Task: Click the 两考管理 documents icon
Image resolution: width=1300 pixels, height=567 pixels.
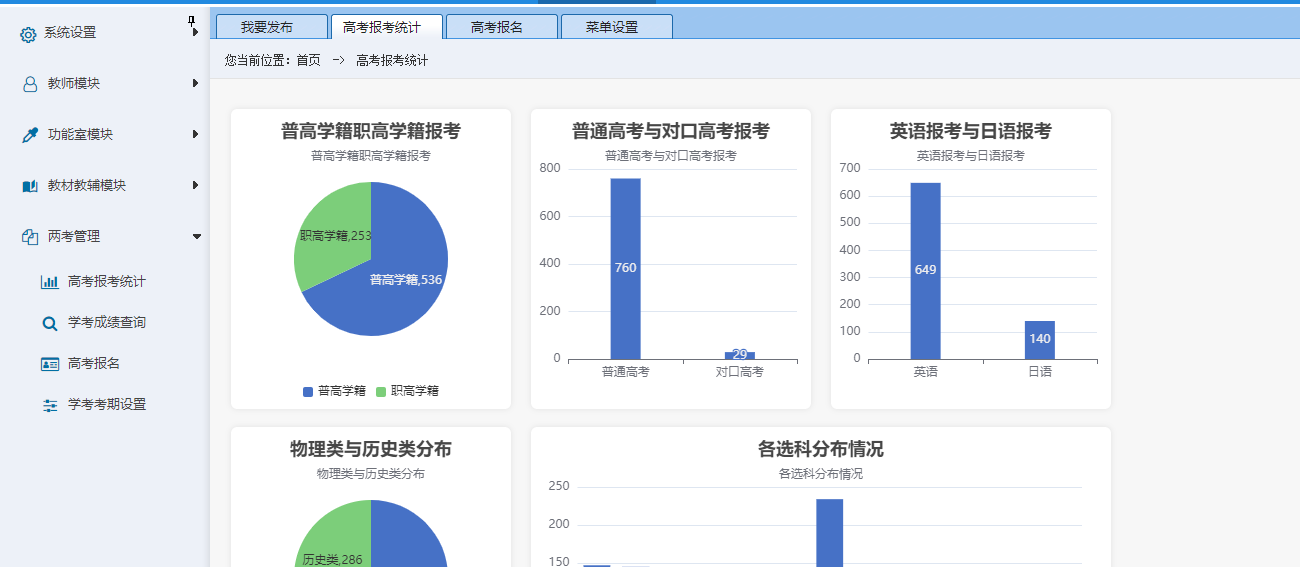Action: tap(30, 237)
